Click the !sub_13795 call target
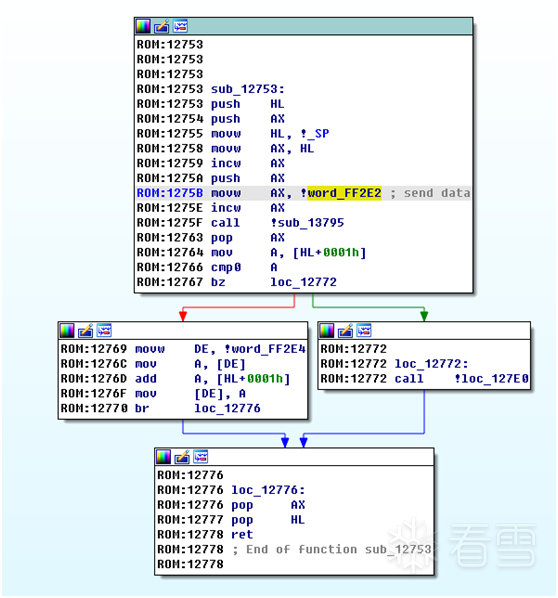Image resolution: width=558 pixels, height=598 pixels. 307,223
